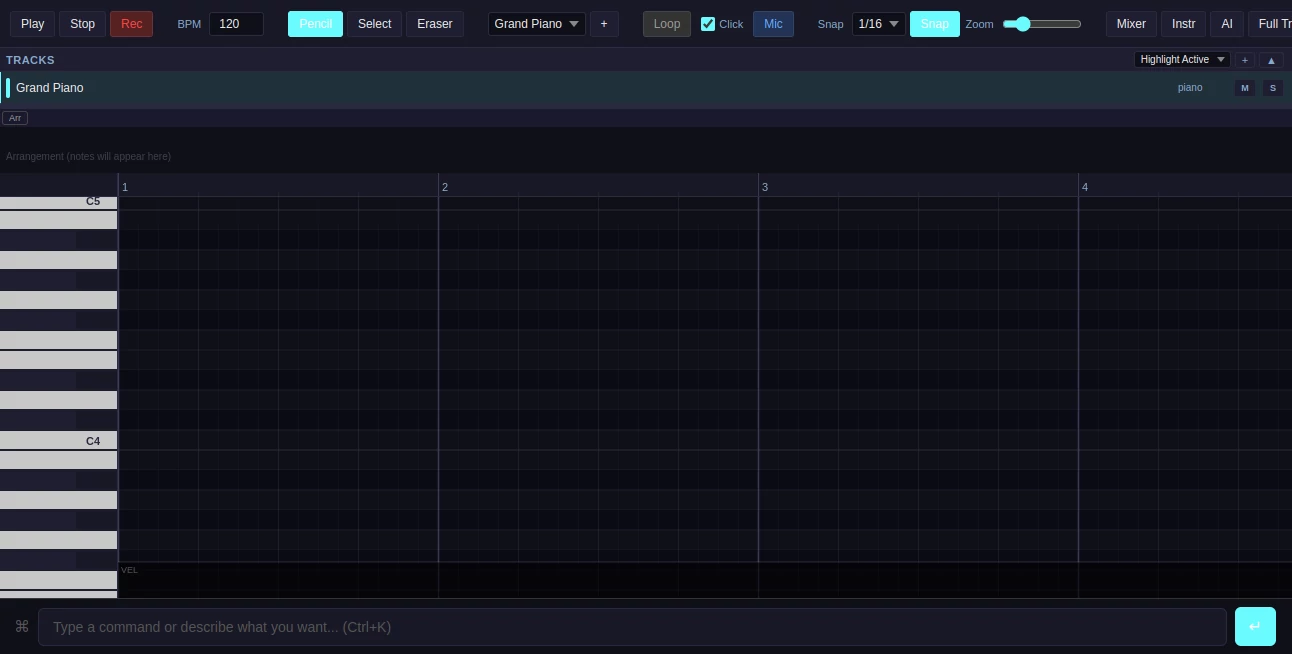Uncheck the metronome Click checkbox
The height and width of the screenshot is (654, 1292).
[x=708, y=24]
